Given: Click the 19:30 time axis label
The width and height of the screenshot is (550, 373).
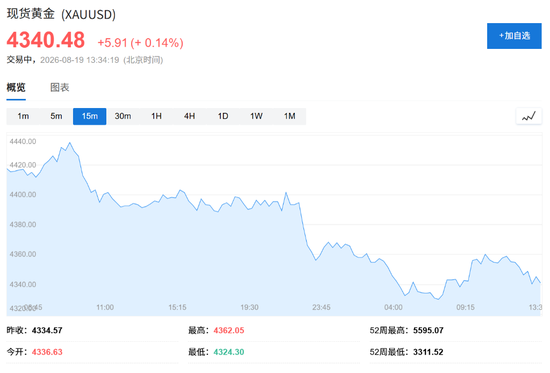Looking at the screenshot, I should coord(249,307).
